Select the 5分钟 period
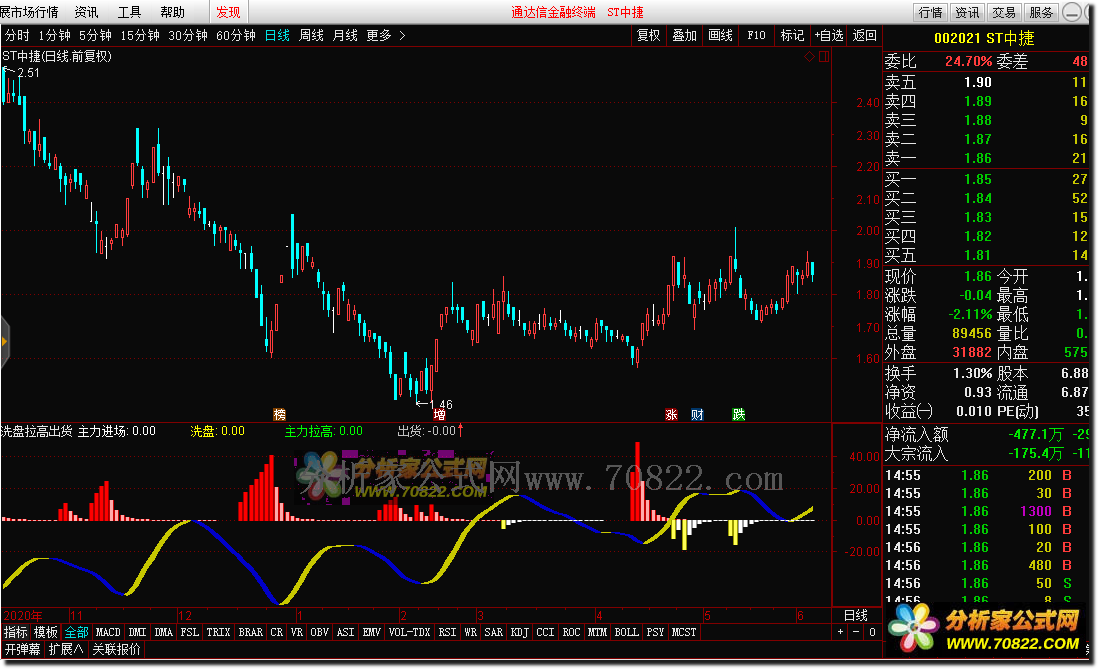The width and height of the screenshot is (1099, 669). click(95, 35)
